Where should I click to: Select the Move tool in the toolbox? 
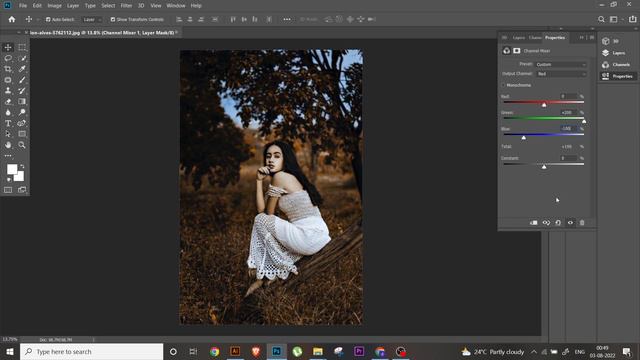click(x=8, y=47)
